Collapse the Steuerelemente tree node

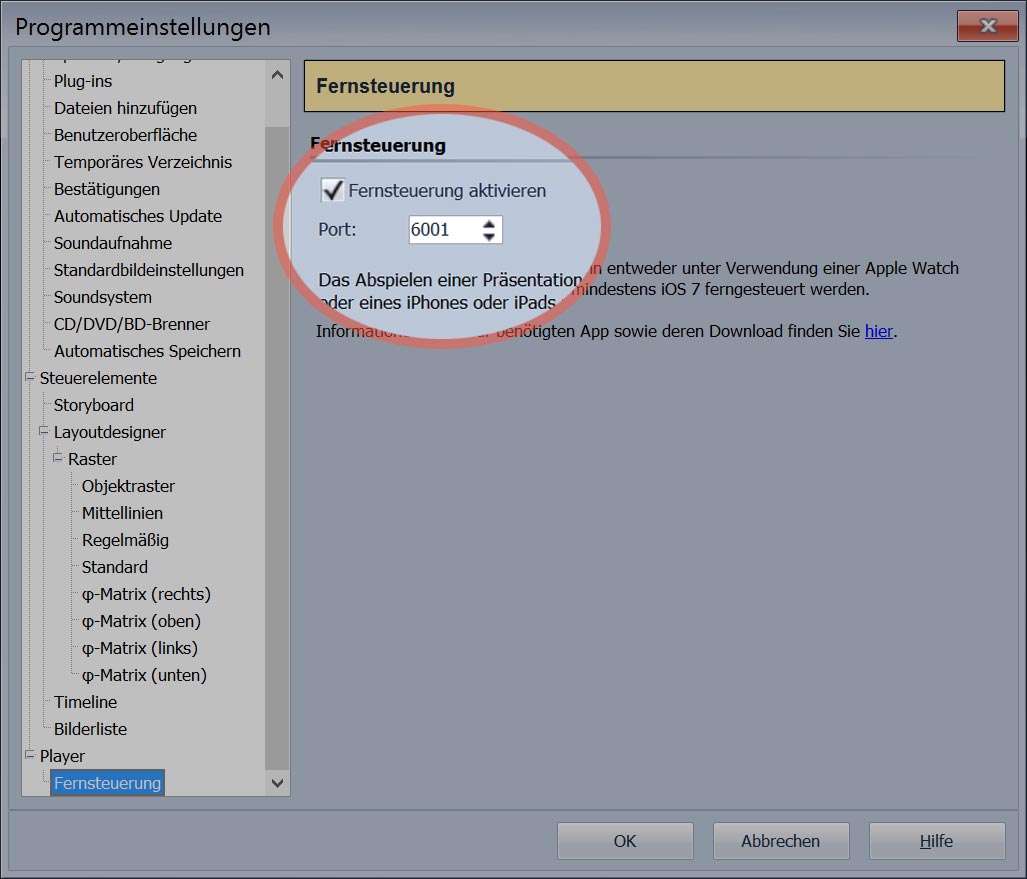[x=29, y=378]
